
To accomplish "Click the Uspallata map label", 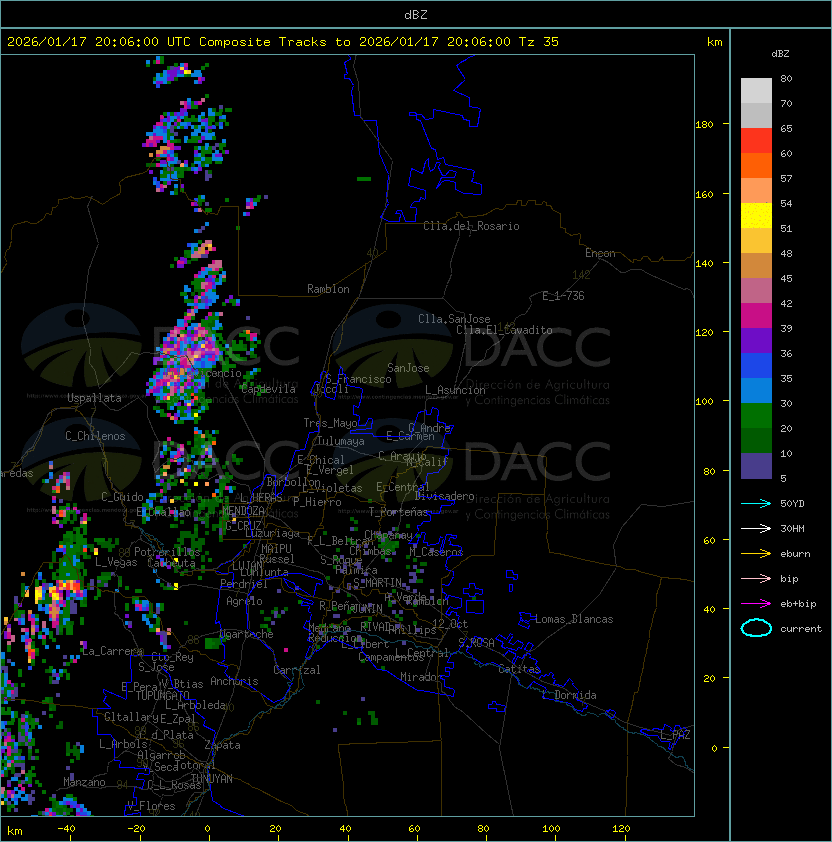I will [x=94, y=398].
